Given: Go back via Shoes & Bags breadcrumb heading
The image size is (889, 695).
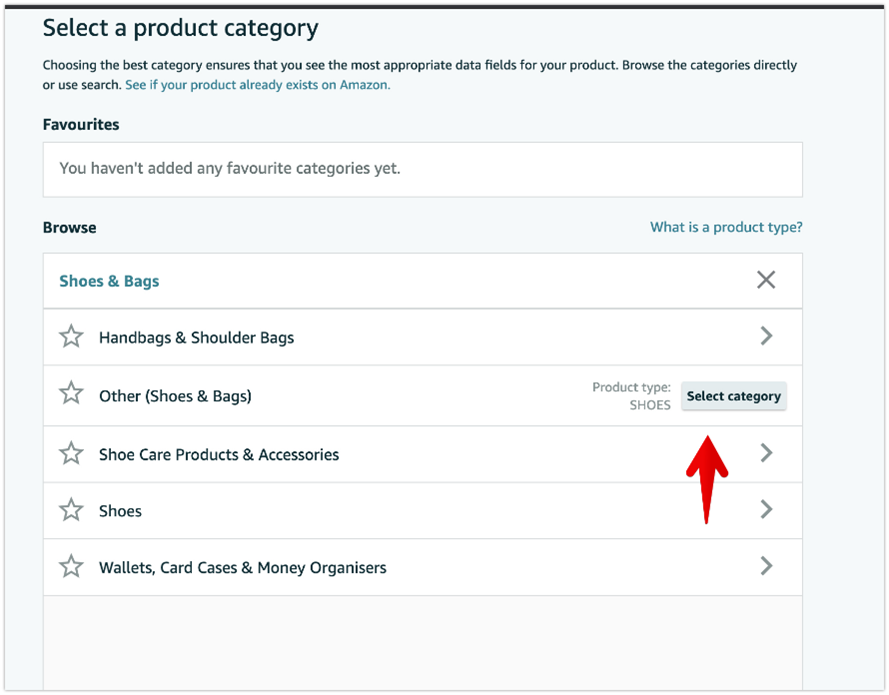Looking at the screenshot, I should pyautogui.click(x=109, y=281).
